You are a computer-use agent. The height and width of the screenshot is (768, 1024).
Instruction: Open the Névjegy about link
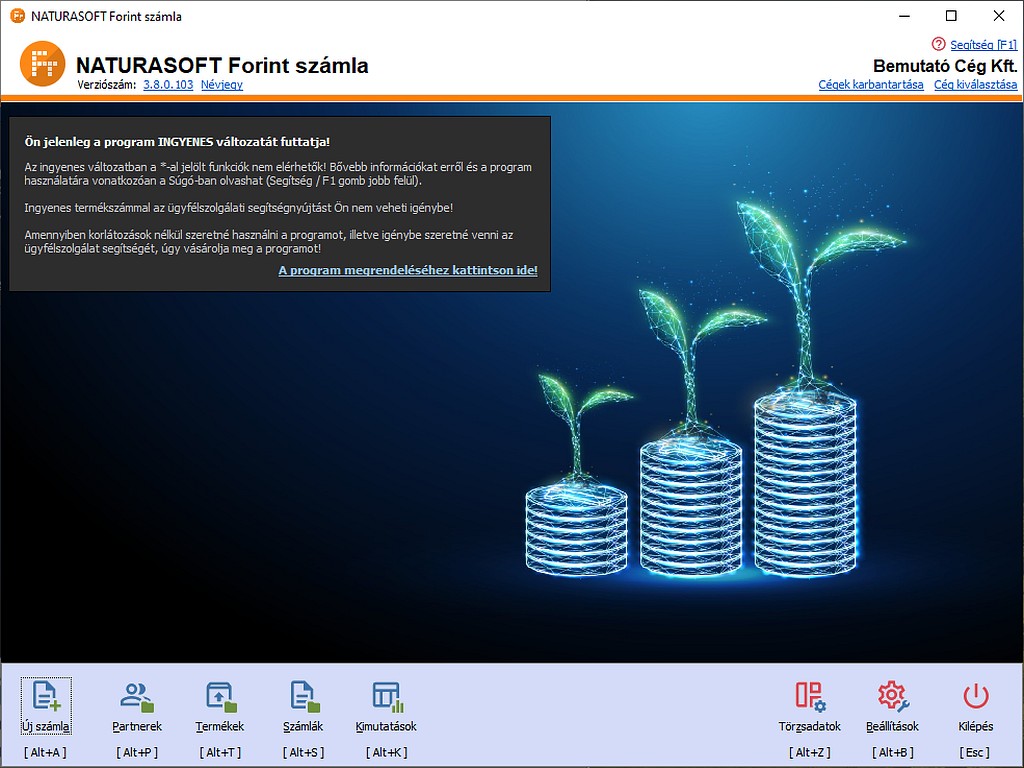click(x=222, y=85)
